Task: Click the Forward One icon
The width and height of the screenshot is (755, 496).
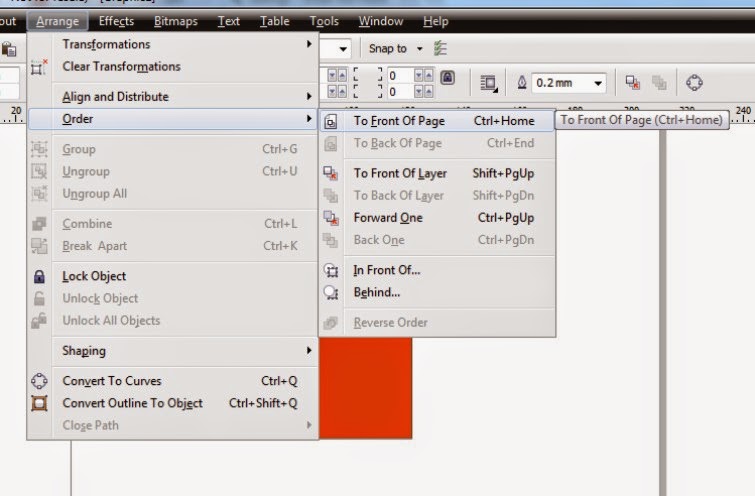Action: point(331,218)
